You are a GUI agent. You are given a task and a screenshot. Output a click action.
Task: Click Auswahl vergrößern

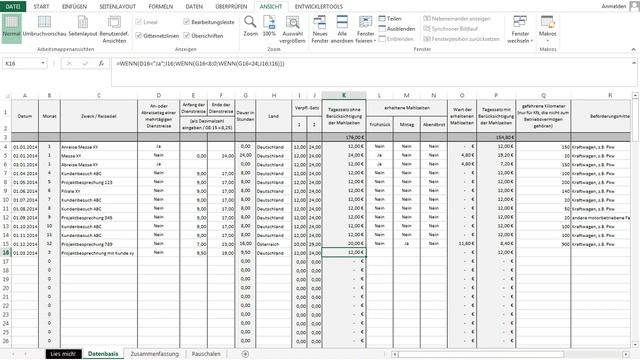pos(292,29)
